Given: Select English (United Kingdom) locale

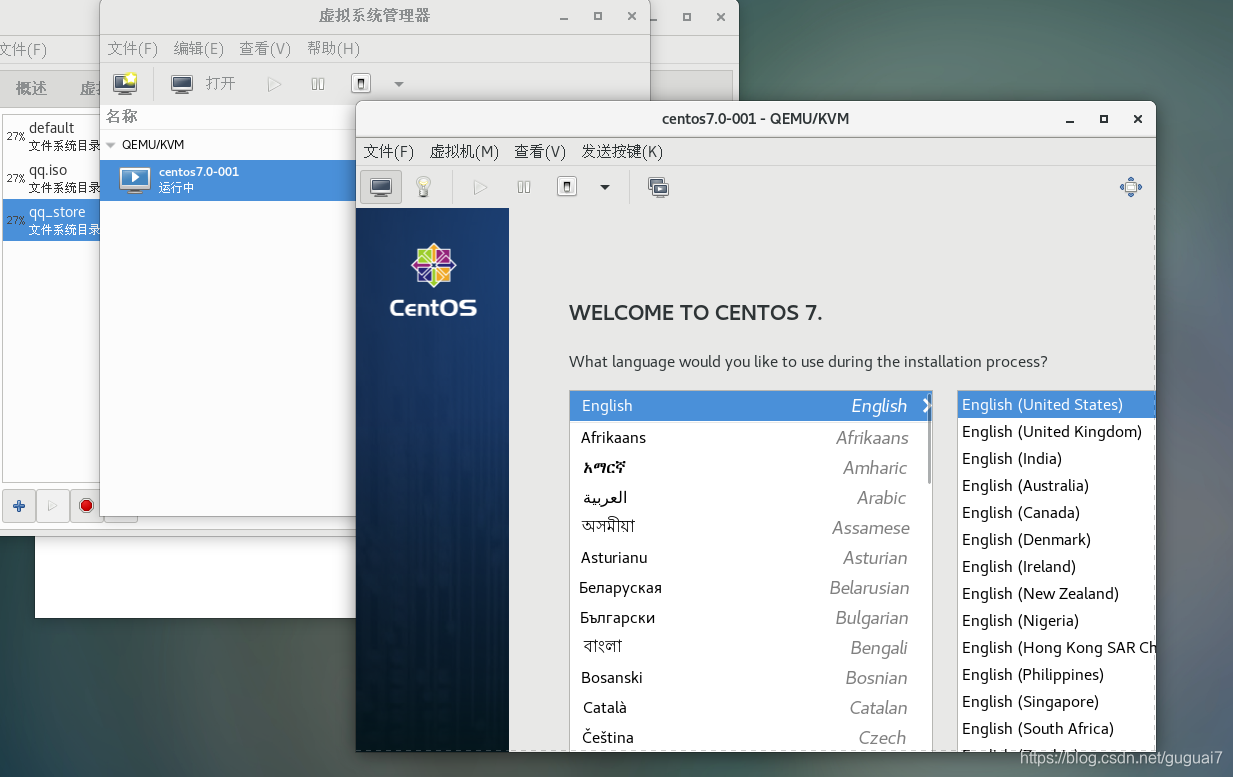Looking at the screenshot, I should 1056,432.
